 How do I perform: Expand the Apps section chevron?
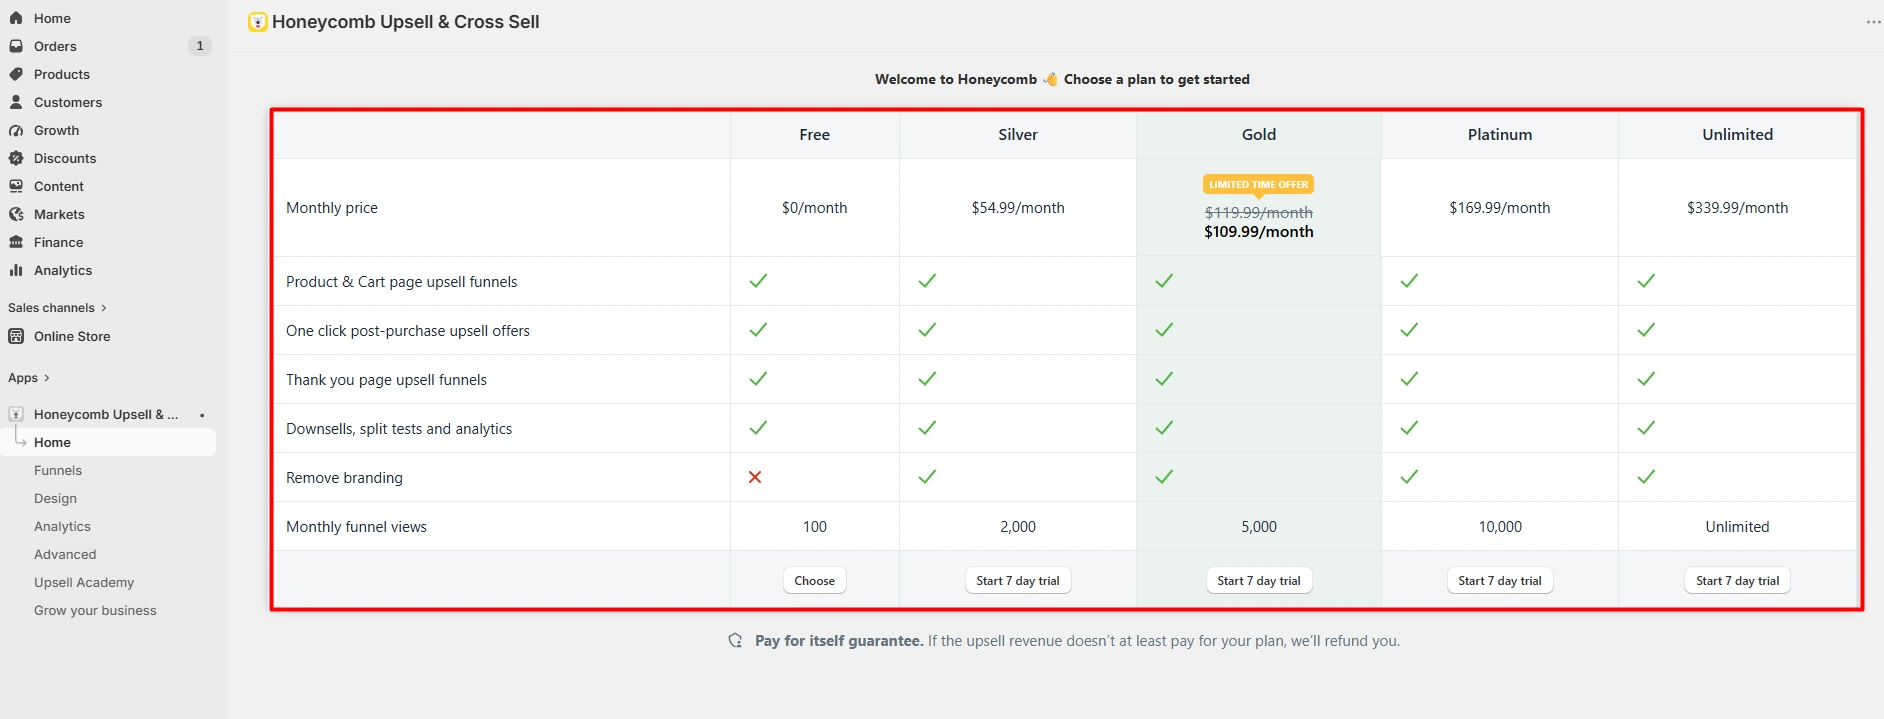coord(46,378)
